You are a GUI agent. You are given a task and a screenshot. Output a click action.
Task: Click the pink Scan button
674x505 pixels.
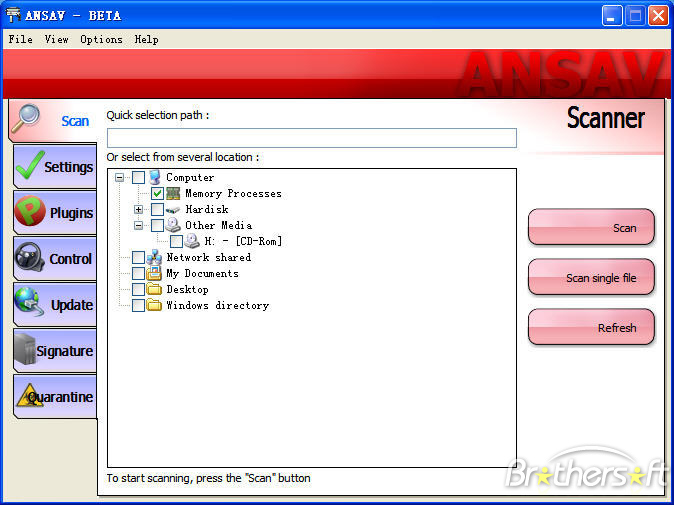591,227
